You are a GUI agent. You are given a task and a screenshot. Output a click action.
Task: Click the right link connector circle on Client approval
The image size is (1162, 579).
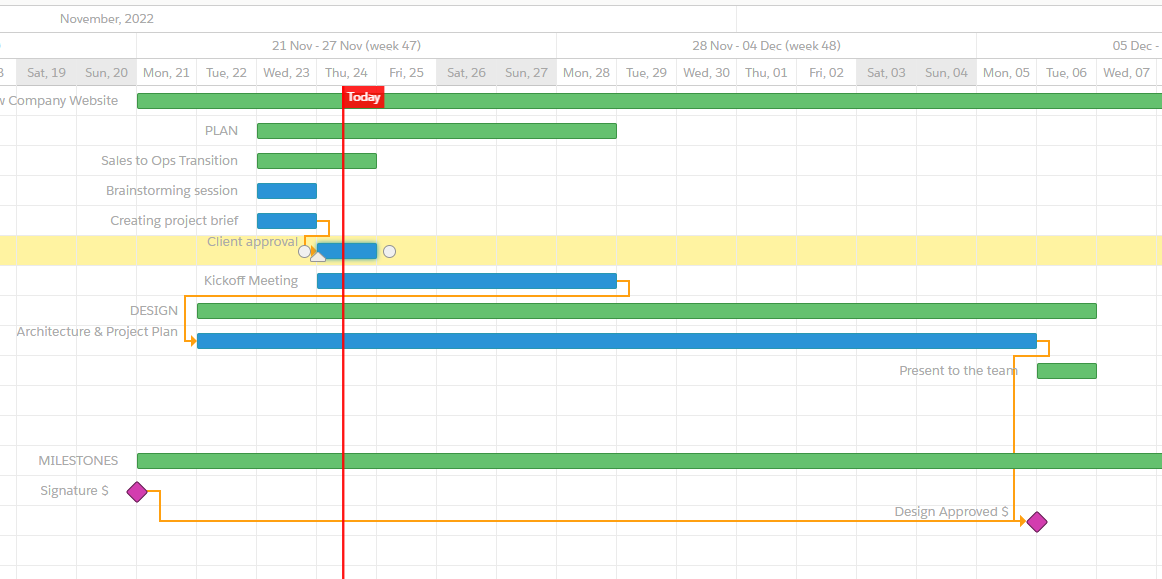coord(390,251)
